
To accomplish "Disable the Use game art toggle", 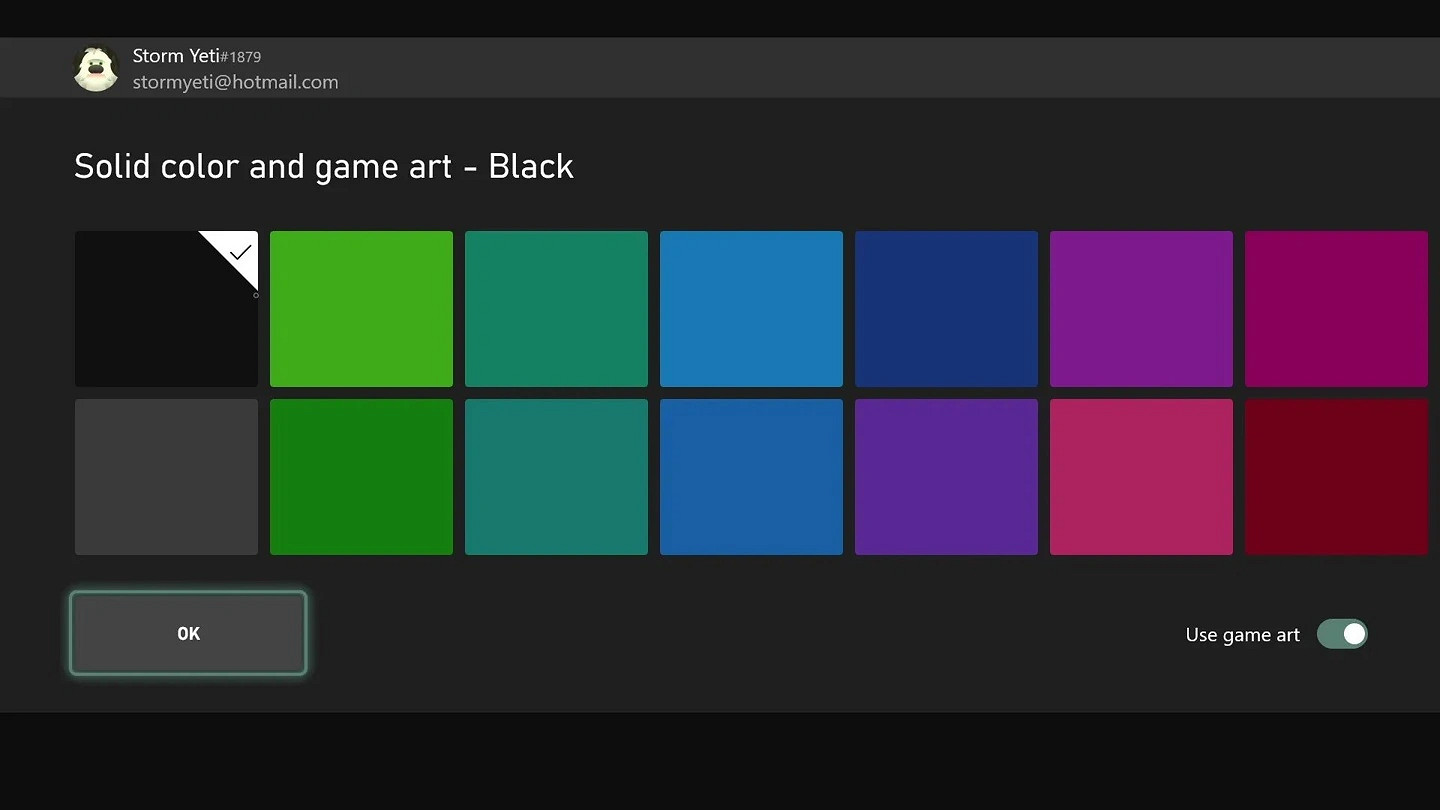I will tap(1342, 634).
